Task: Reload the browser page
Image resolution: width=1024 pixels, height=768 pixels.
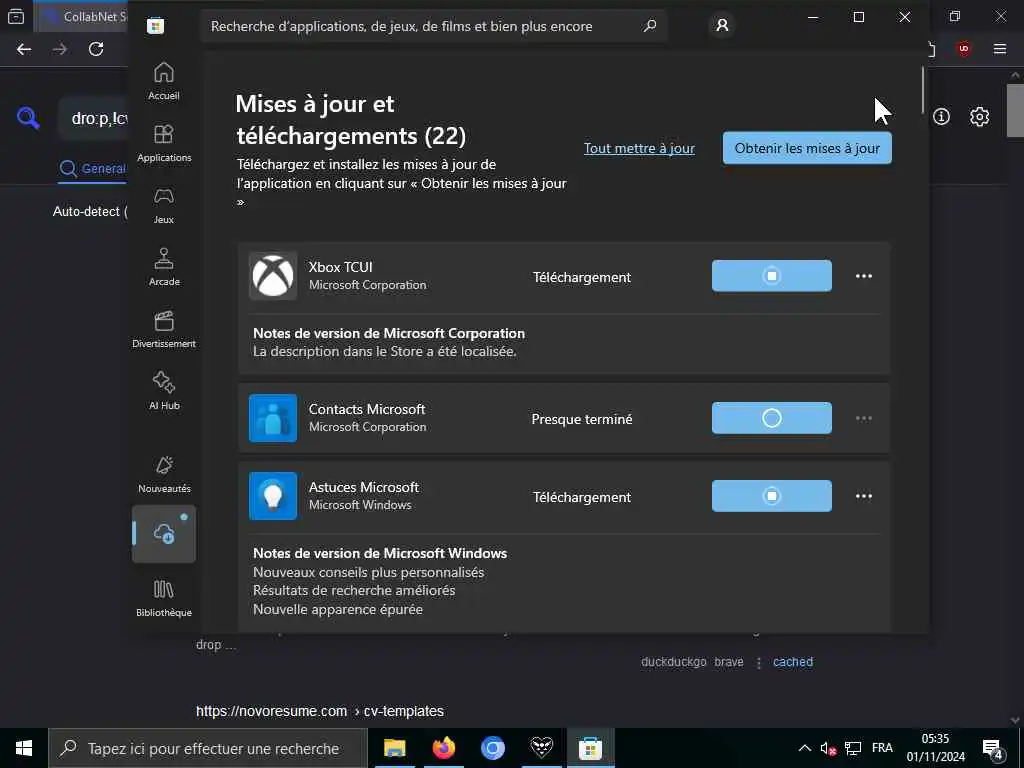Action: (x=96, y=49)
